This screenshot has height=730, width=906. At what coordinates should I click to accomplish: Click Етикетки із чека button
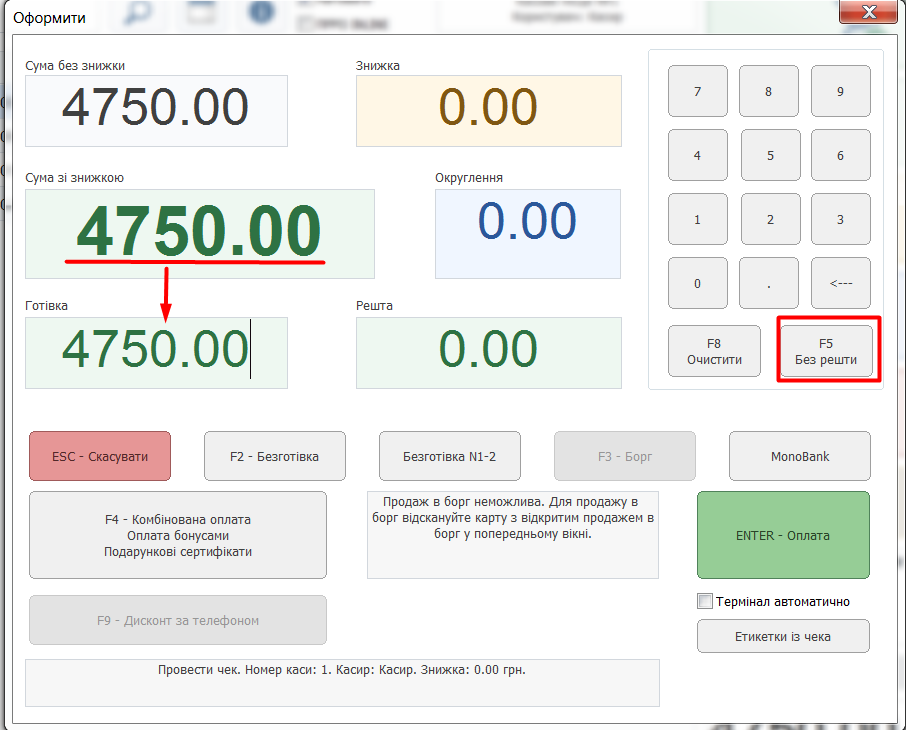pos(783,636)
